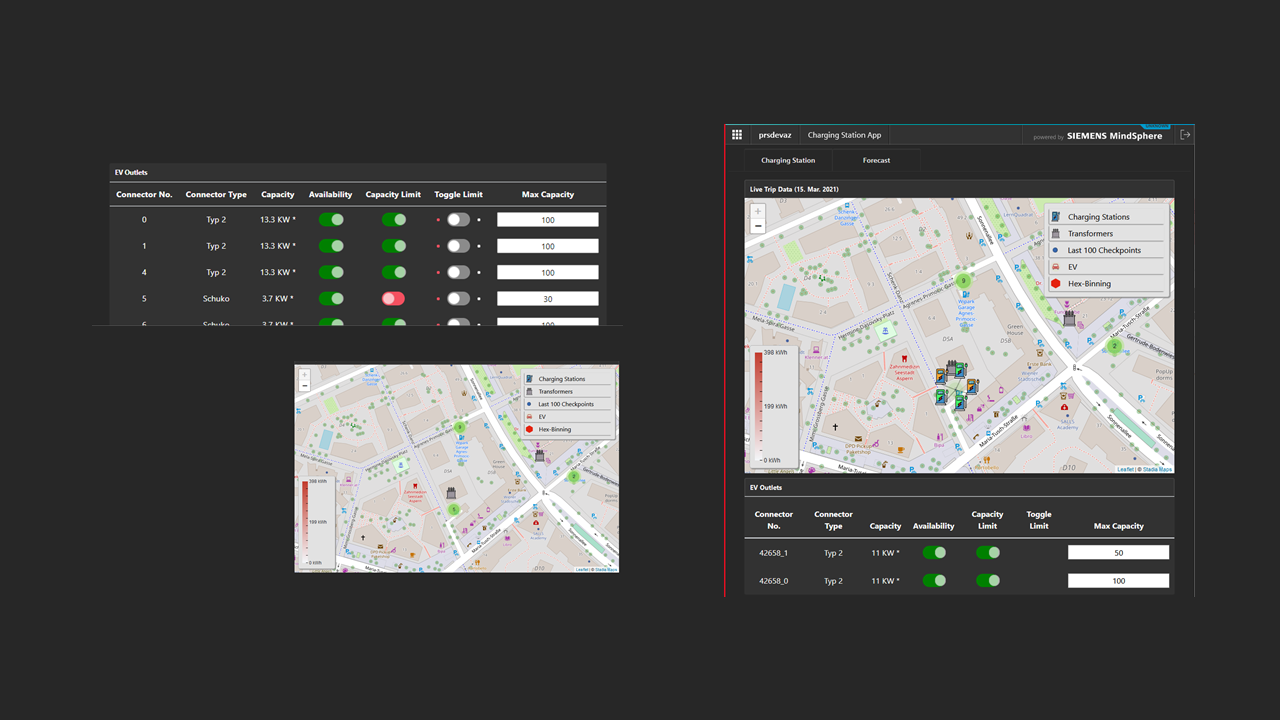The height and width of the screenshot is (720, 1280).
Task: Click charging station marker cluster on right map
Action: pyautogui.click(x=954, y=384)
